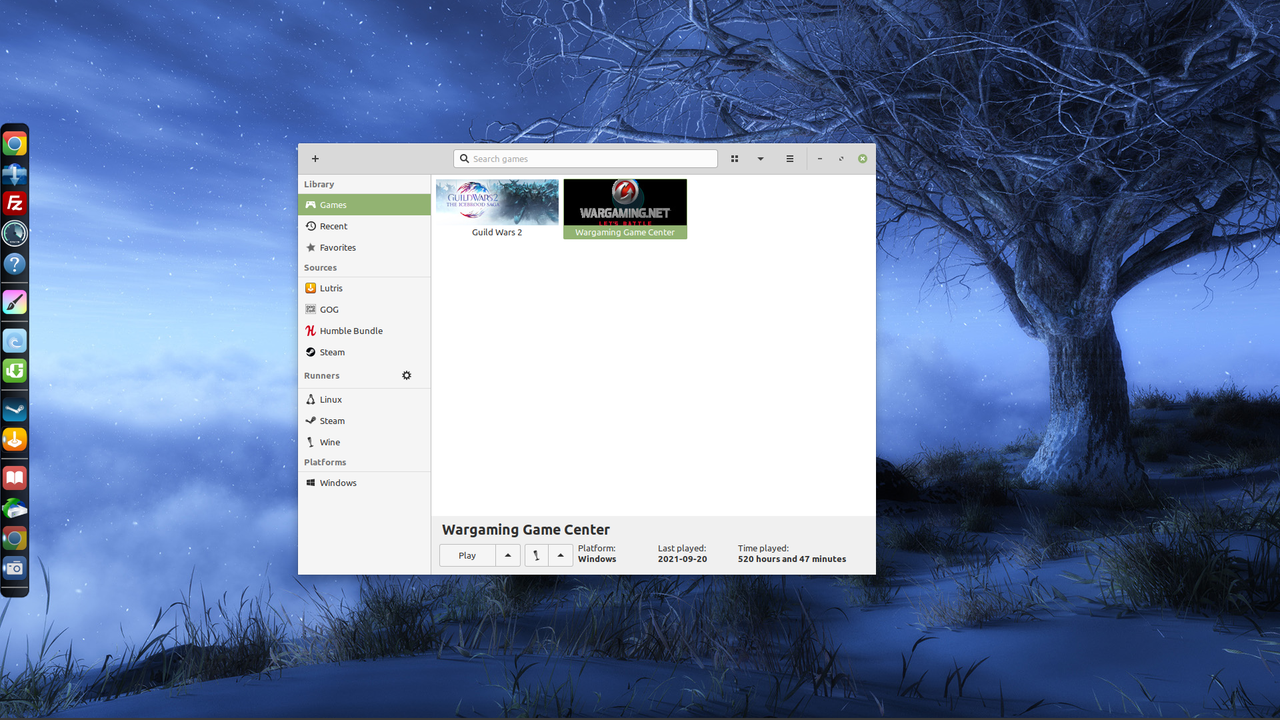Image resolution: width=1280 pixels, height=720 pixels.
Task: Open Runners settings gear icon
Action: [407, 376]
